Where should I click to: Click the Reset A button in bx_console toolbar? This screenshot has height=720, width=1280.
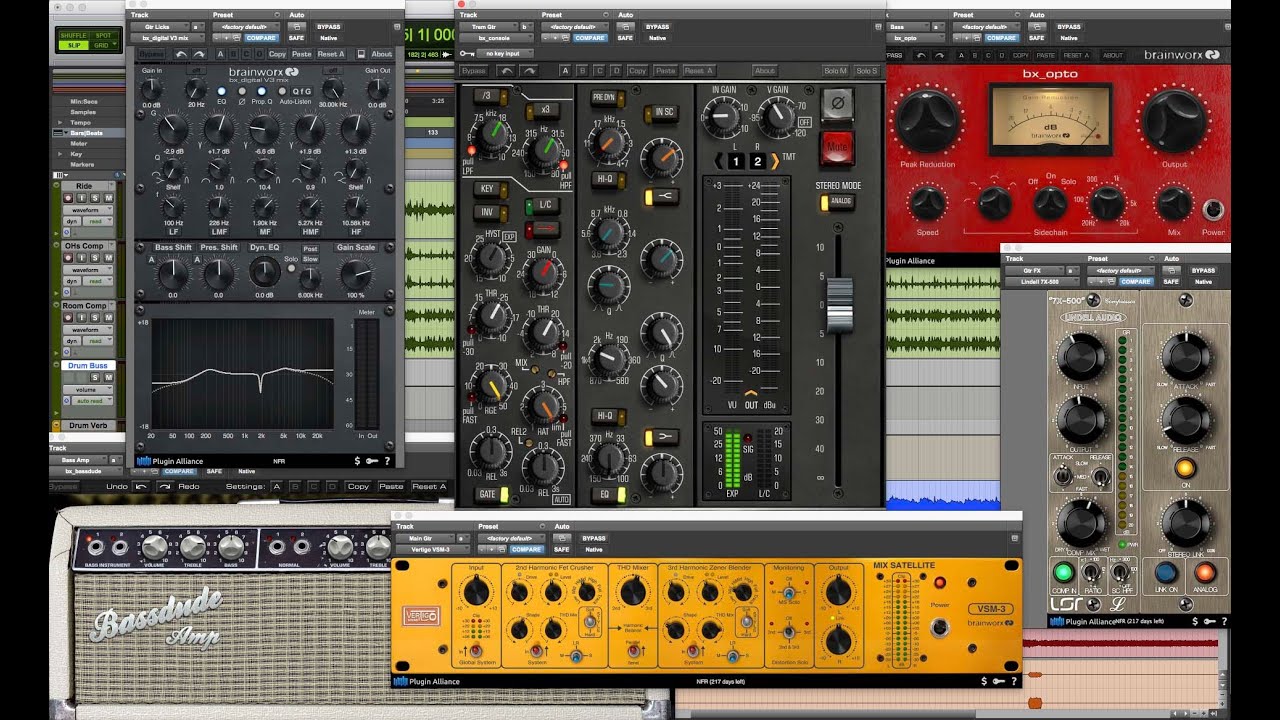pyautogui.click(x=698, y=71)
